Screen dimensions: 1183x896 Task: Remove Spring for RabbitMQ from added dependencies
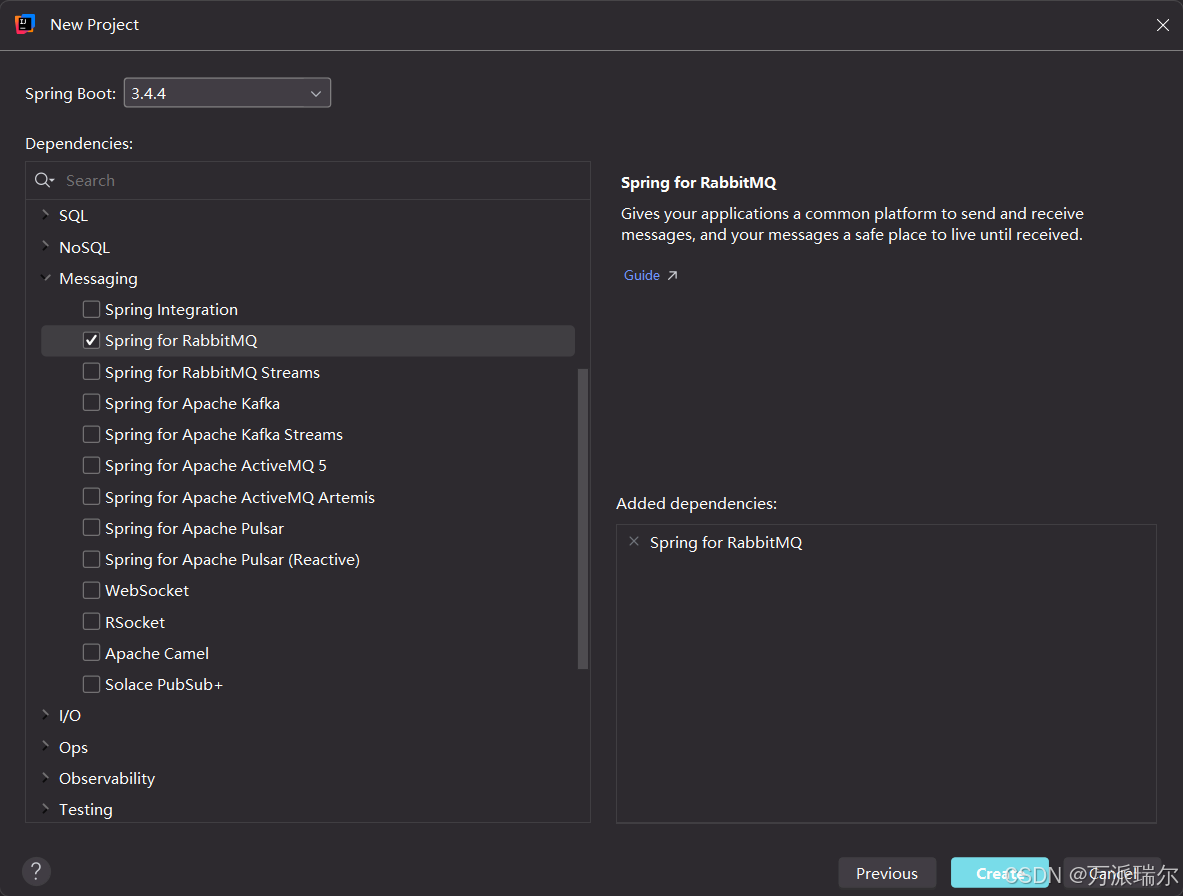tap(634, 542)
